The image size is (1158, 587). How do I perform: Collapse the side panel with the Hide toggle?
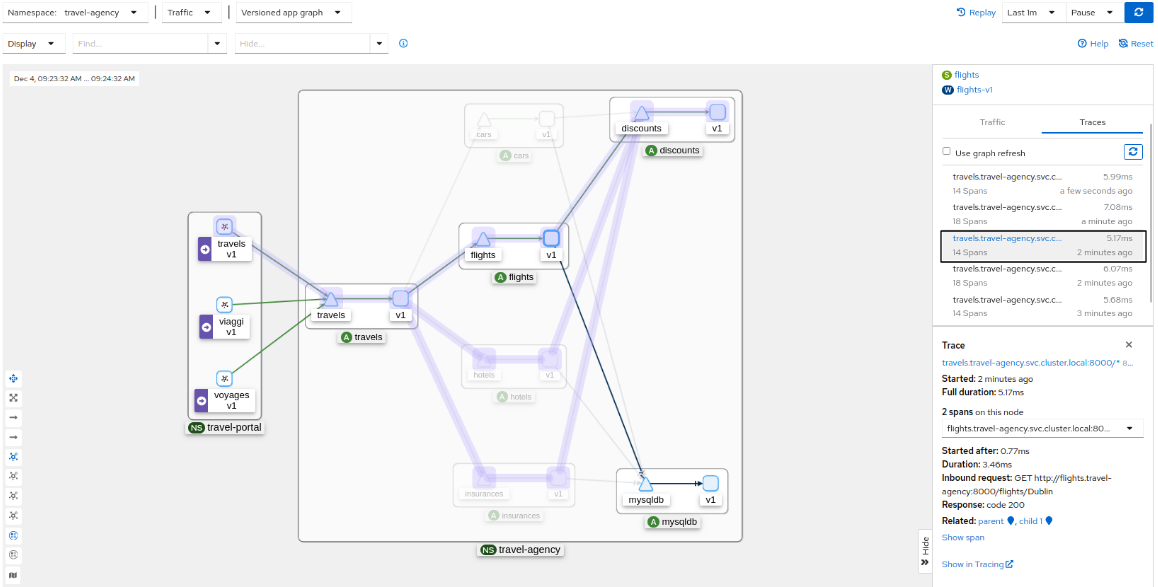[925, 550]
